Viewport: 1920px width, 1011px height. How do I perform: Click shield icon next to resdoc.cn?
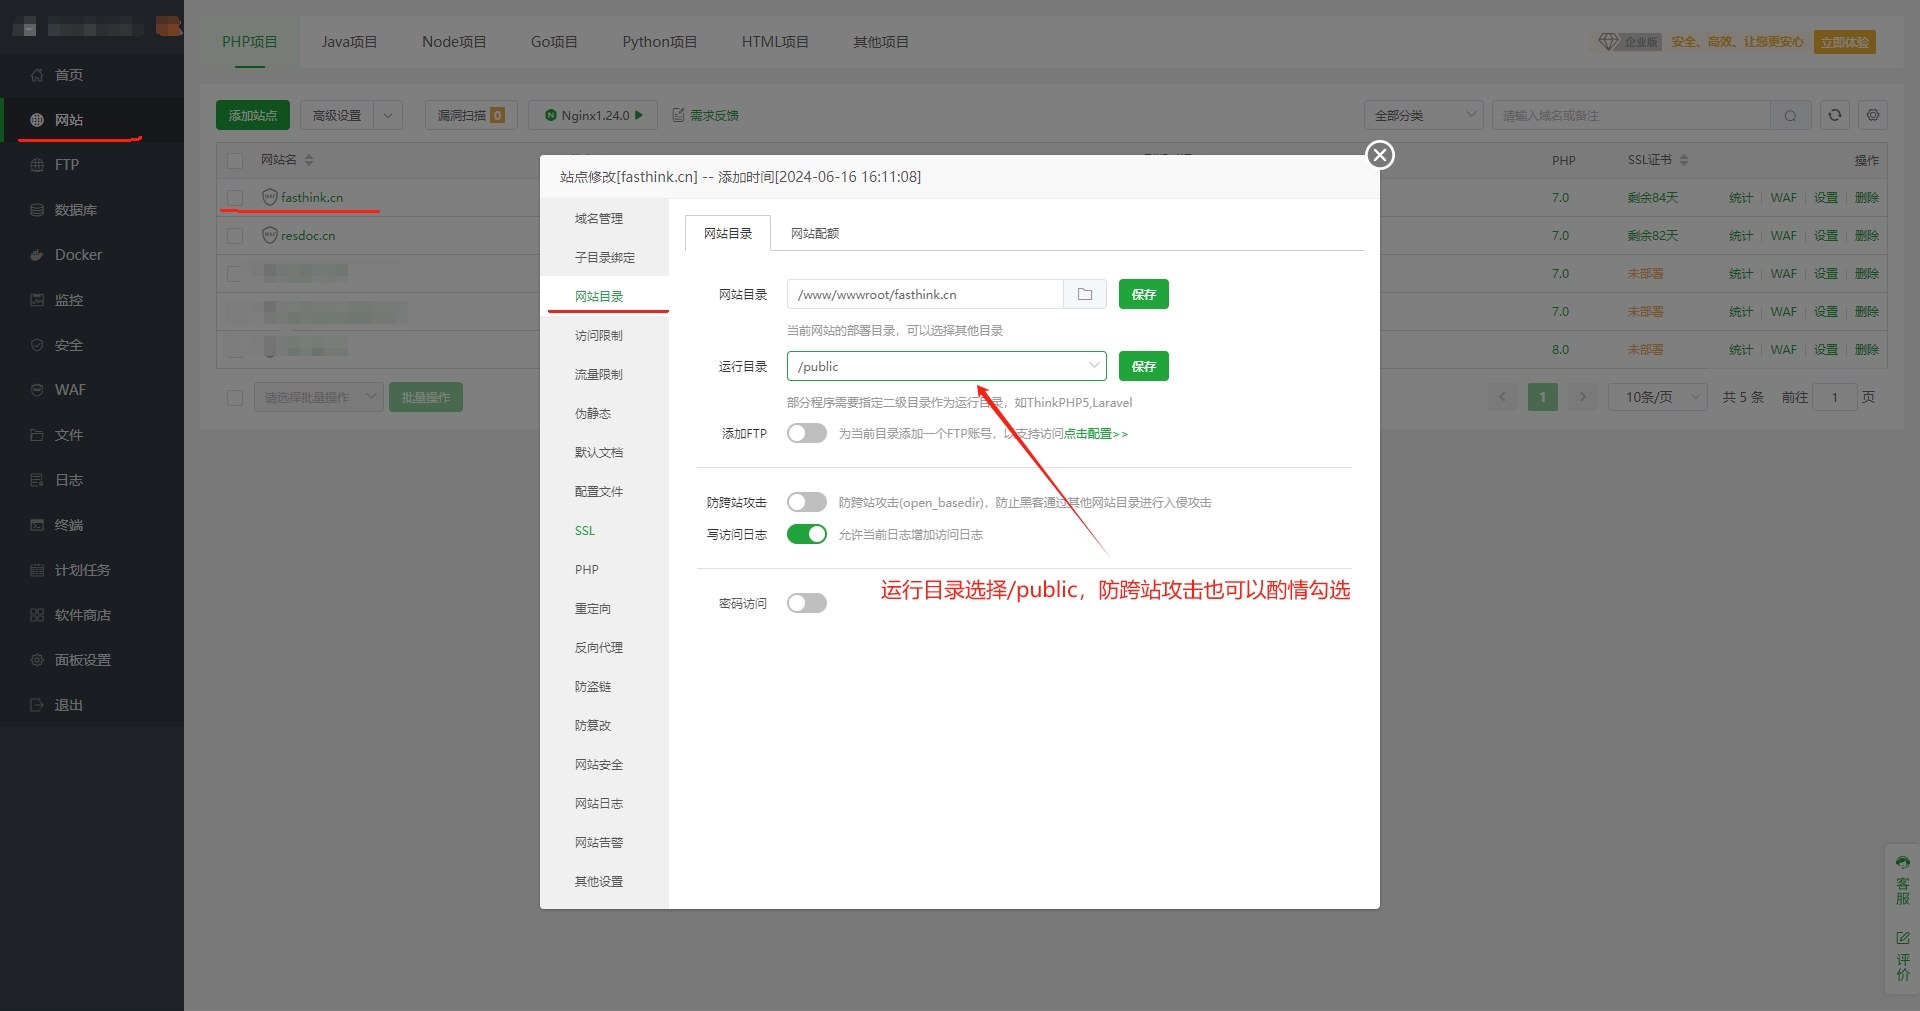pyautogui.click(x=269, y=235)
